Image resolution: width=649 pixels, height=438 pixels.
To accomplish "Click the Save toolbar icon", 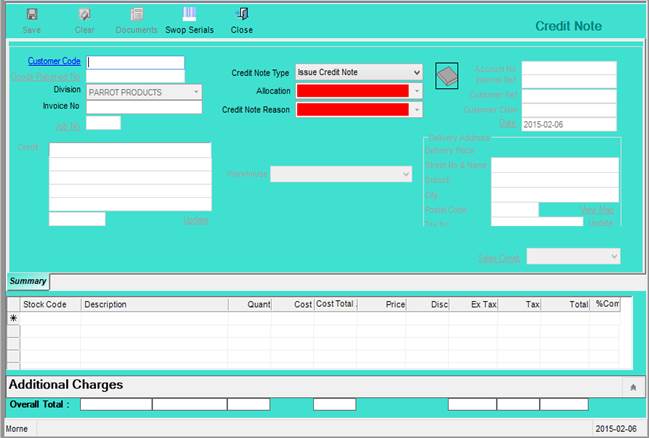I will 31,14.
